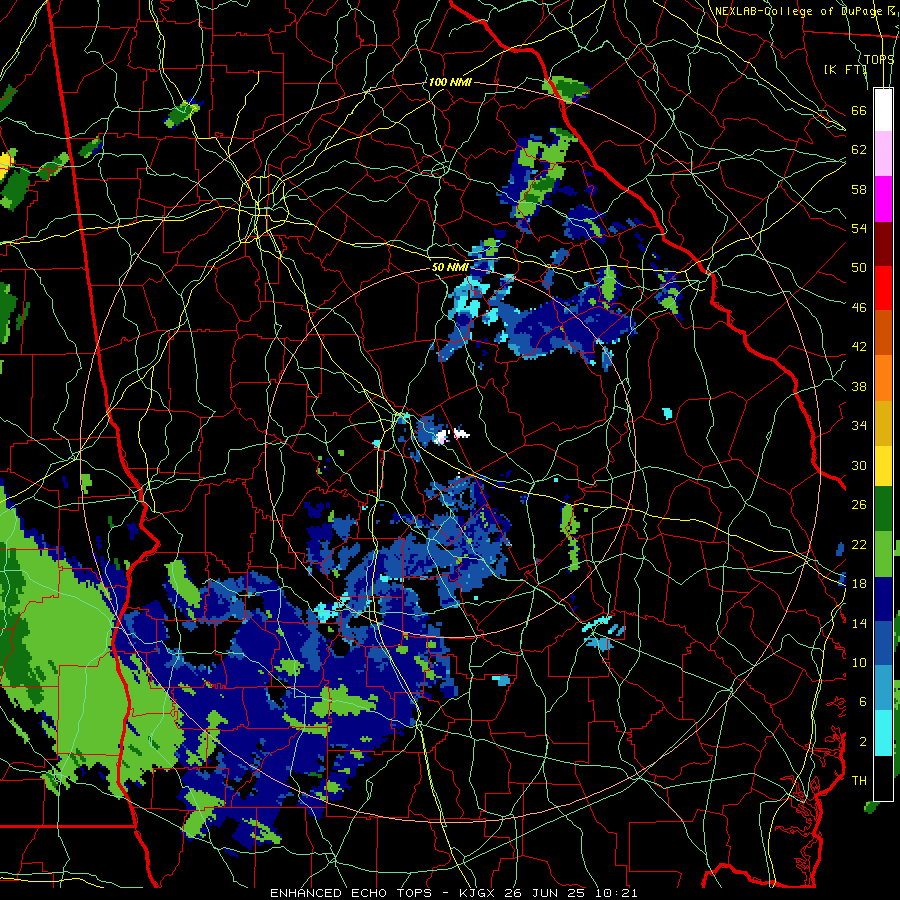Click the navy blue legend swatch
The image size is (900, 900).
pos(883,599)
